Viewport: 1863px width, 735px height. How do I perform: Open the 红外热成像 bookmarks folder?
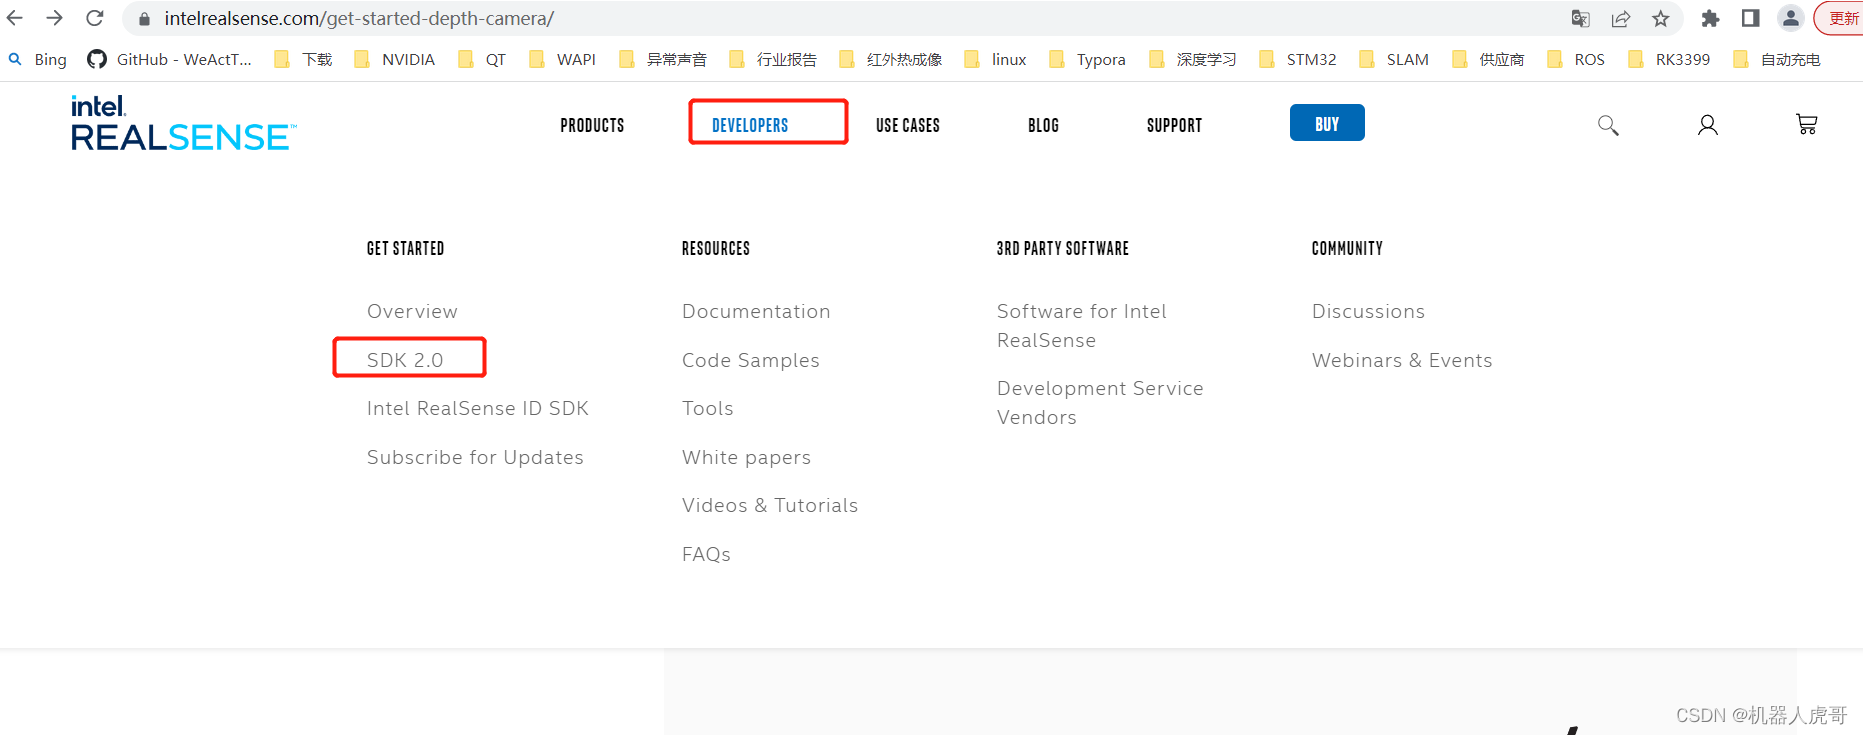(x=891, y=59)
